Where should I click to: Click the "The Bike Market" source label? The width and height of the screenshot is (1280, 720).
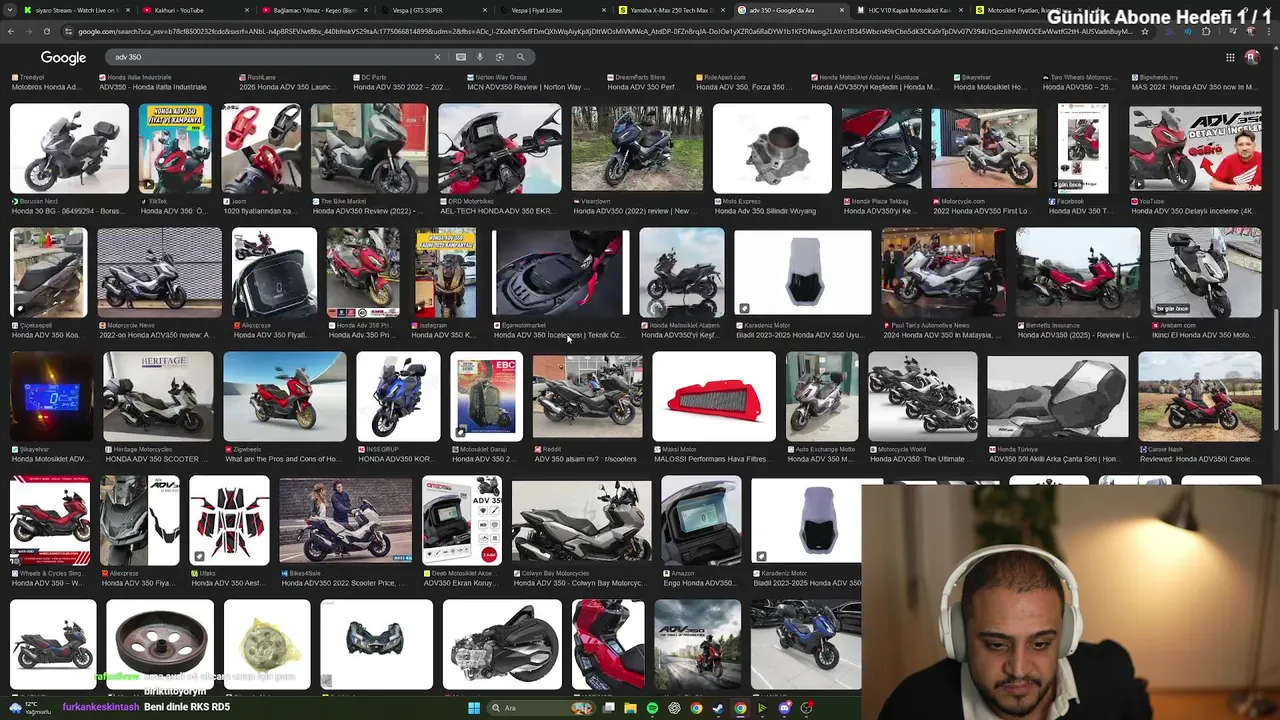pos(344,201)
